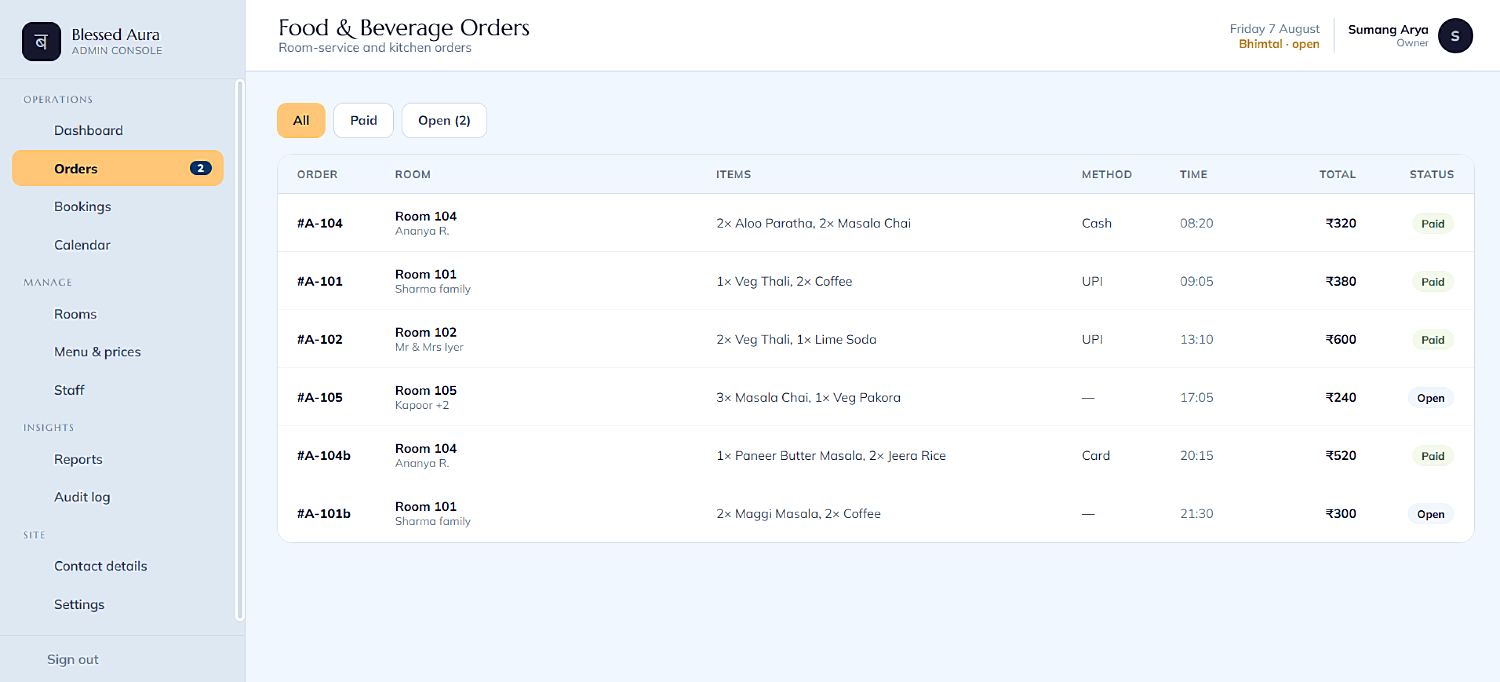Click the Bhimtal · open status text
Image resolution: width=1500 pixels, height=682 pixels.
coord(1279,44)
